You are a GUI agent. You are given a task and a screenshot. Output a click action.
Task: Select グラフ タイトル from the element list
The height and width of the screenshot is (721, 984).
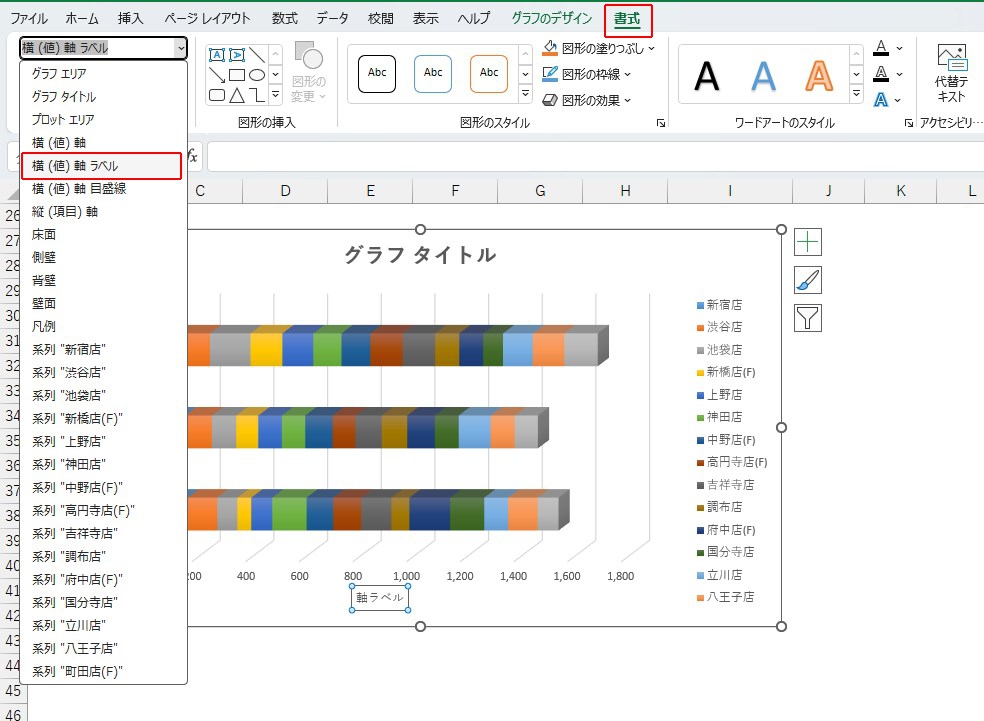point(64,97)
